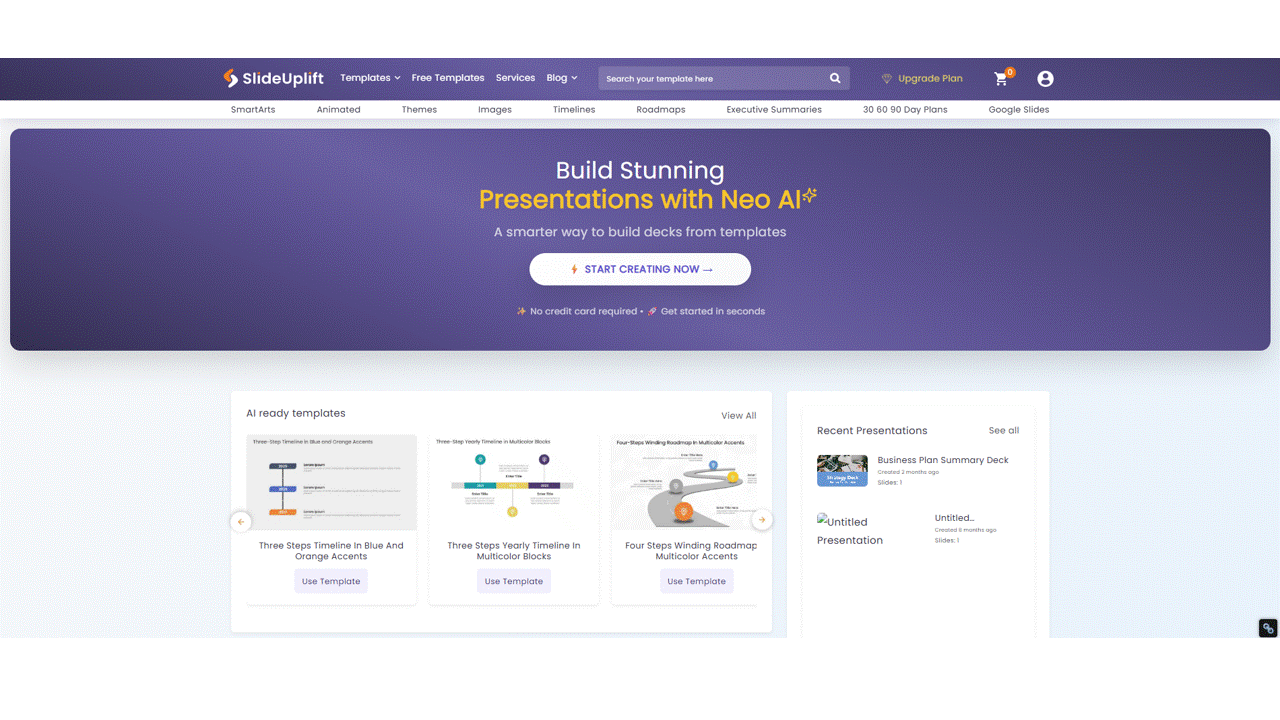The height and width of the screenshot is (720, 1280).
Task: Click the 'Recent Presentations' heading
Action: click(872, 431)
